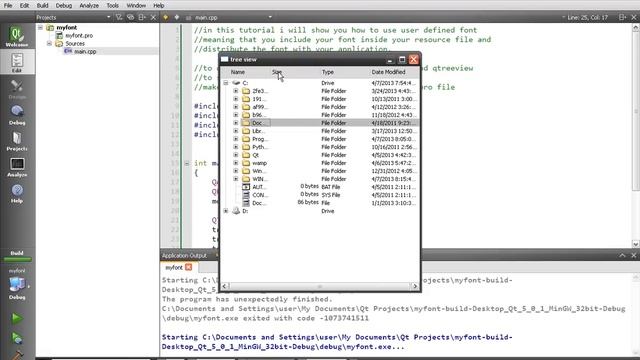Viewport: 640px width, 360px height.
Task: Close the myfont output tab
Action: (189, 267)
